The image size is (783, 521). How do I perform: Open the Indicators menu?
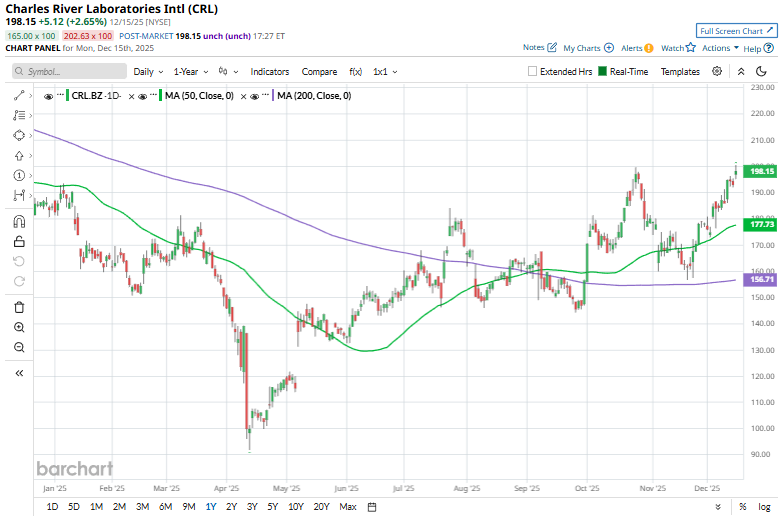pos(270,72)
